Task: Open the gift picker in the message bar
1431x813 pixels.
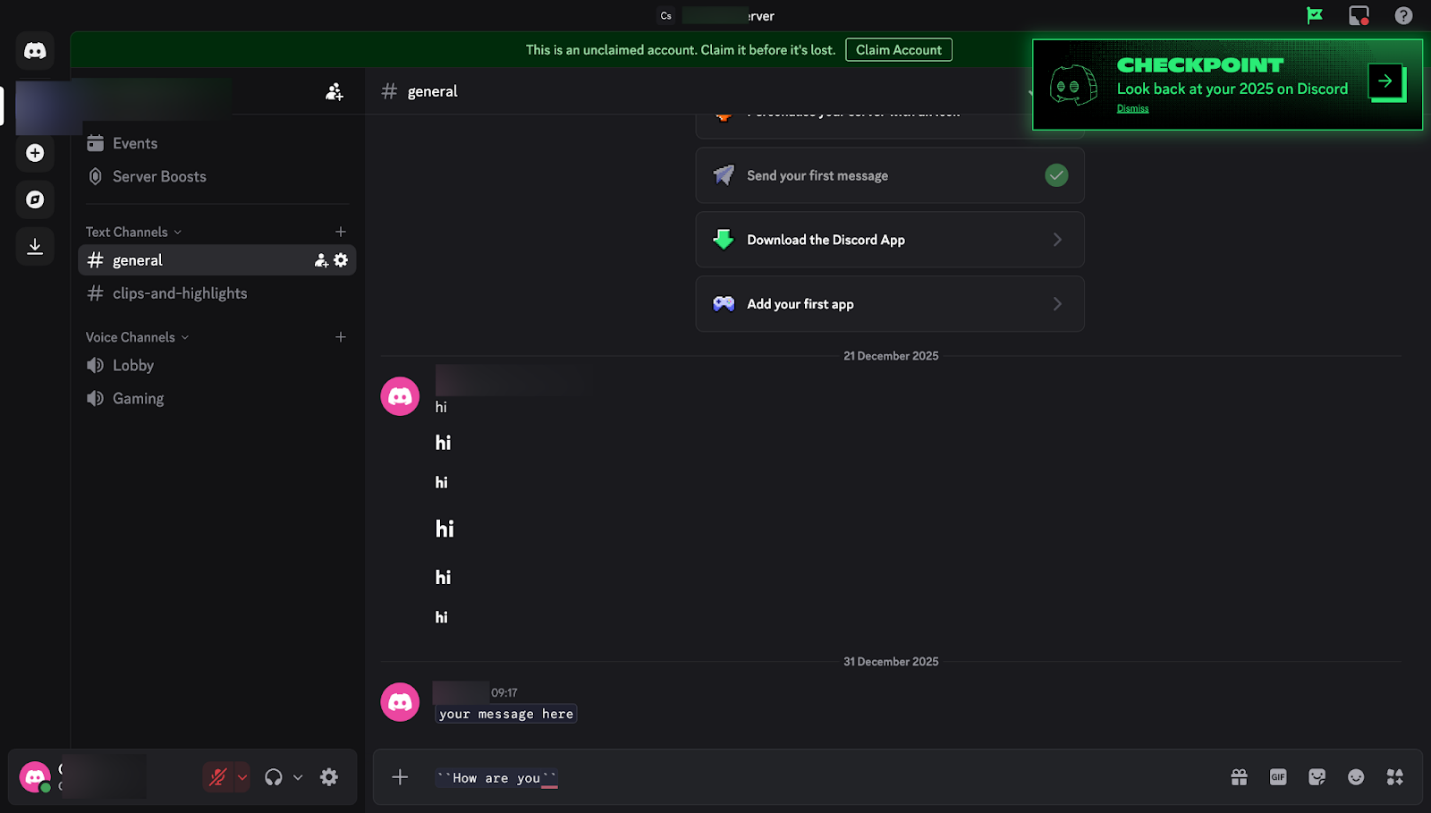Action: point(1239,777)
